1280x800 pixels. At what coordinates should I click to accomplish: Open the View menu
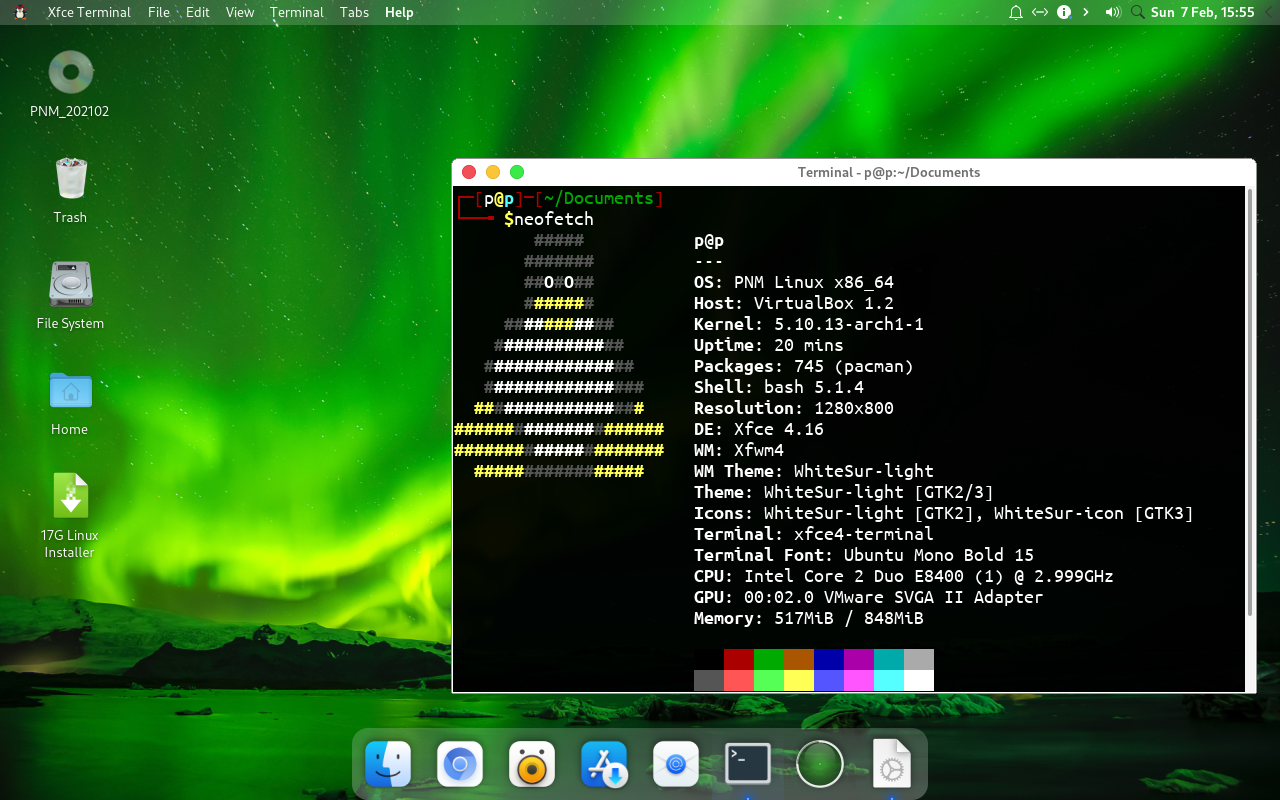click(x=240, y=12)
